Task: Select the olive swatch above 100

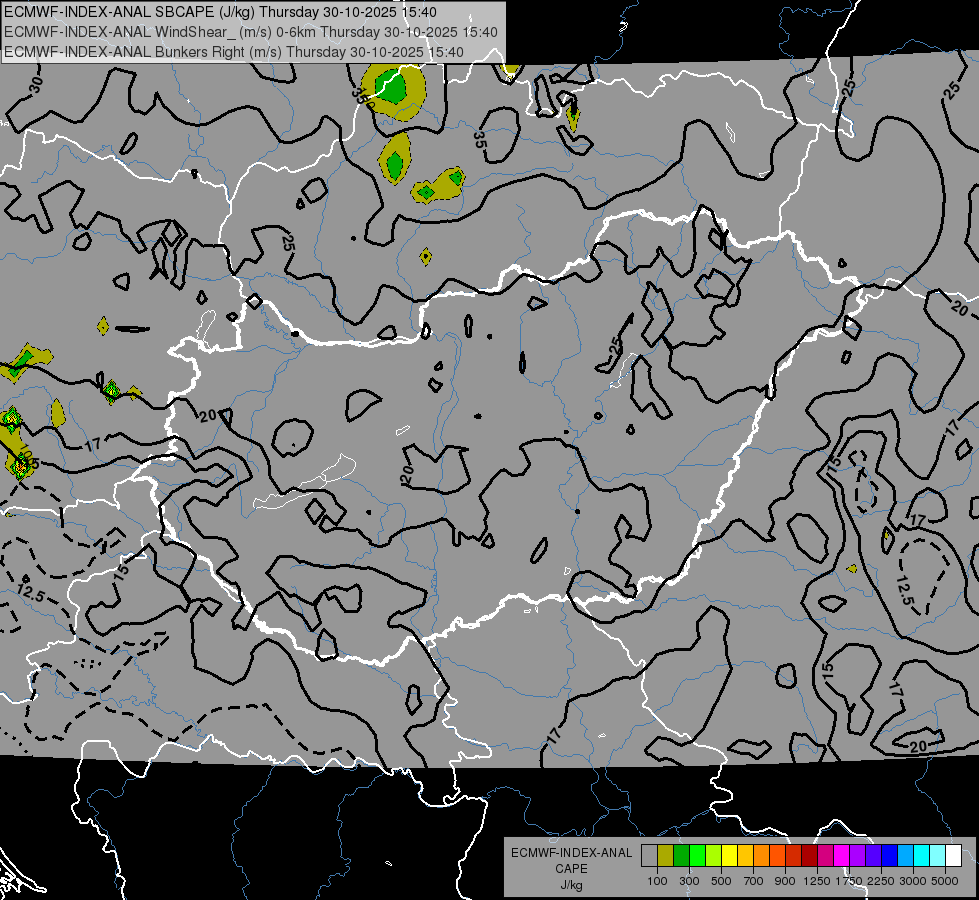Action: (x=666, y=856)
